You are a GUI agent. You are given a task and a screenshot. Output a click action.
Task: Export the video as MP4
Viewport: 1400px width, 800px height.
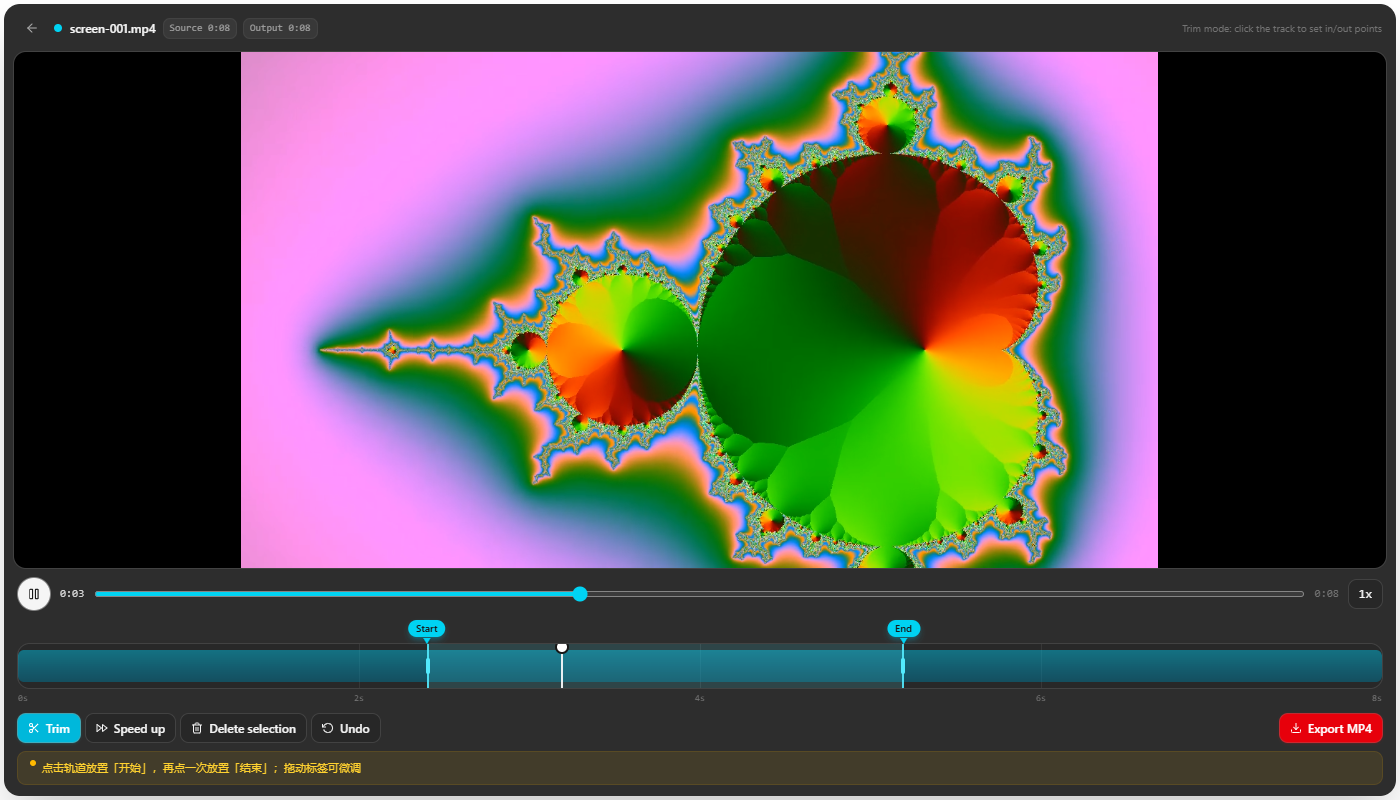1330,728
